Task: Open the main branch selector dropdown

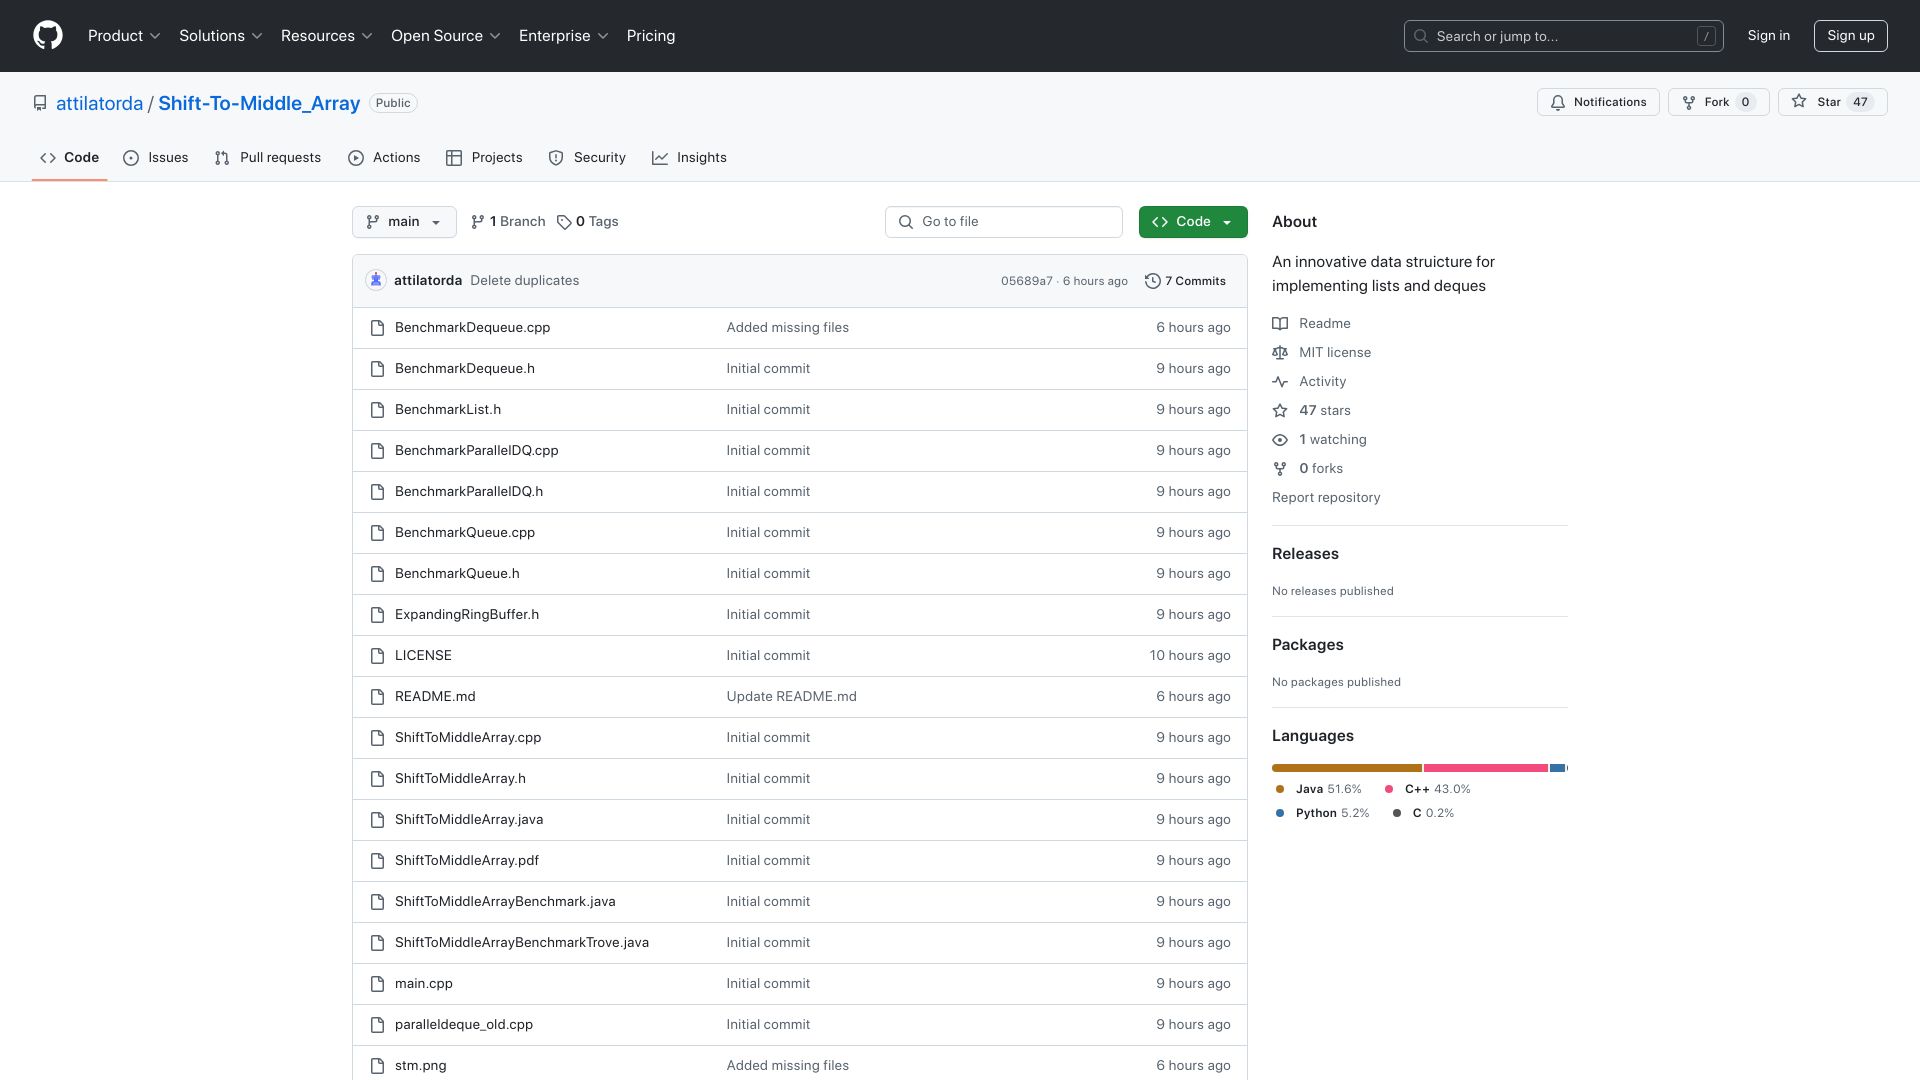Action: tap(404, 222)
